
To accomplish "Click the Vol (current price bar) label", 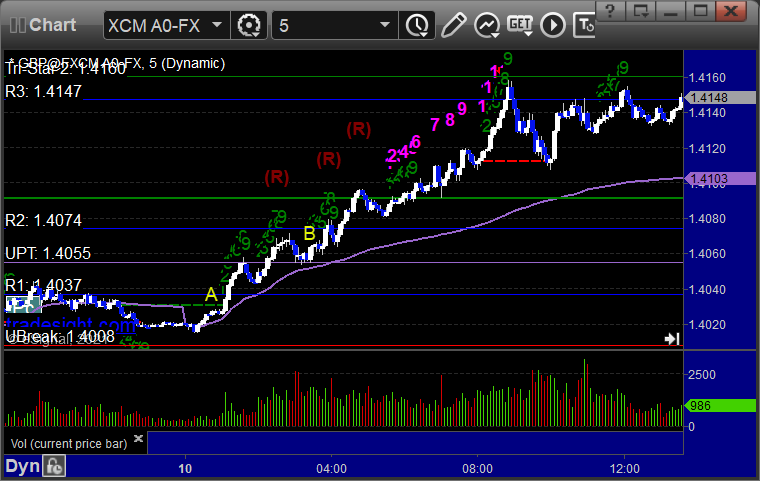I will (x=69, y=444).
